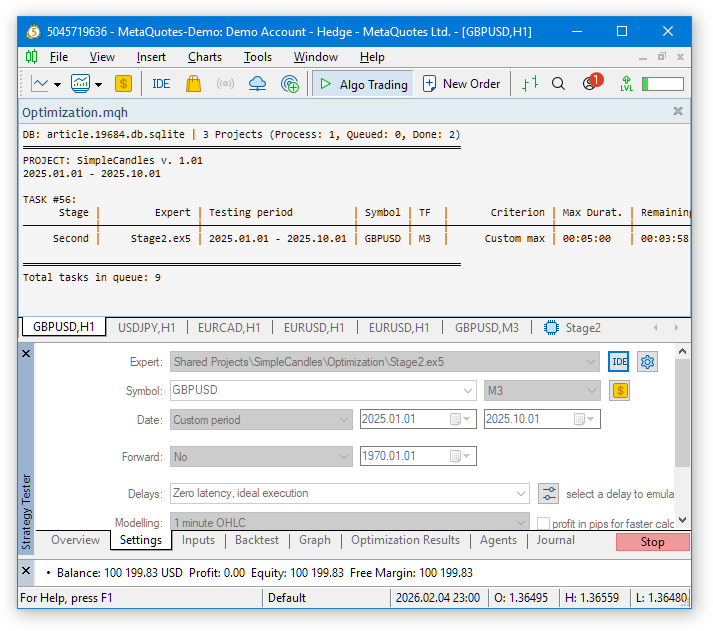Open the Insert menu

(151, 57)
